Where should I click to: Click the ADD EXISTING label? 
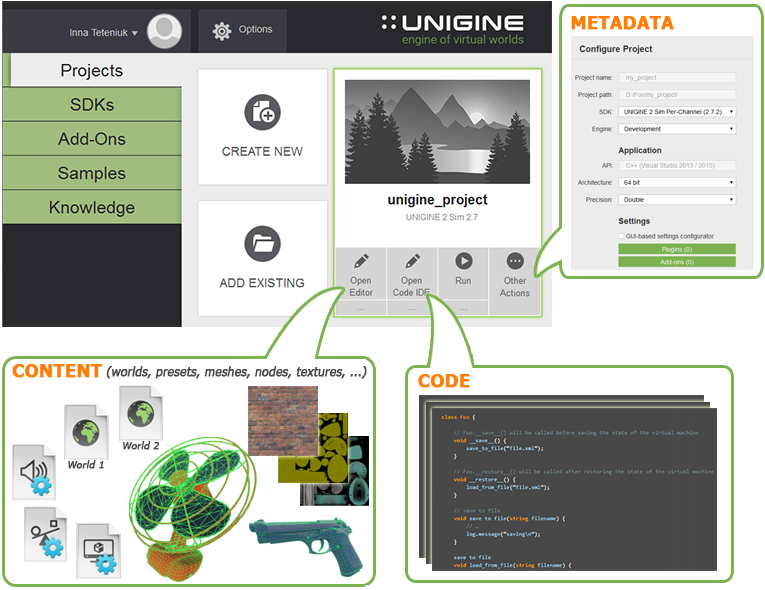[262, 283]
